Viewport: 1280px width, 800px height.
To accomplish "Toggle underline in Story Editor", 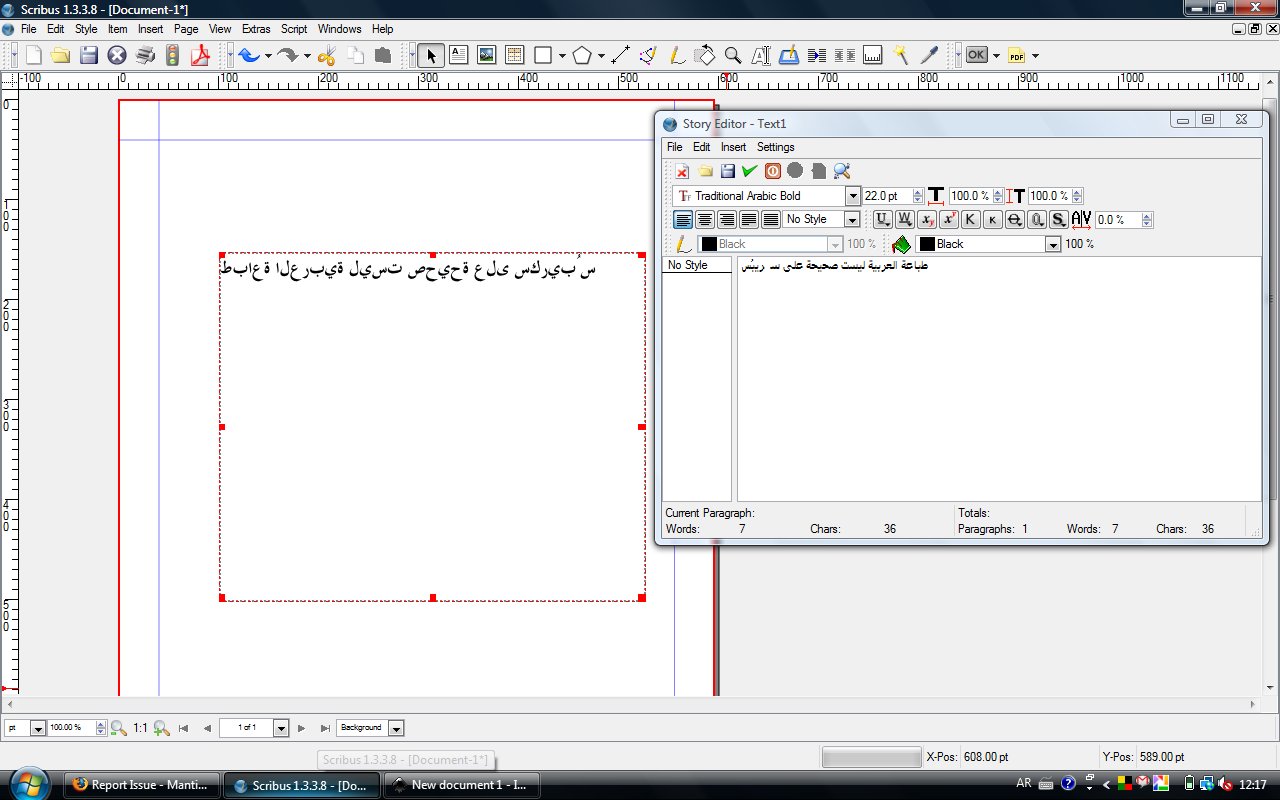I will click(882, 219).
